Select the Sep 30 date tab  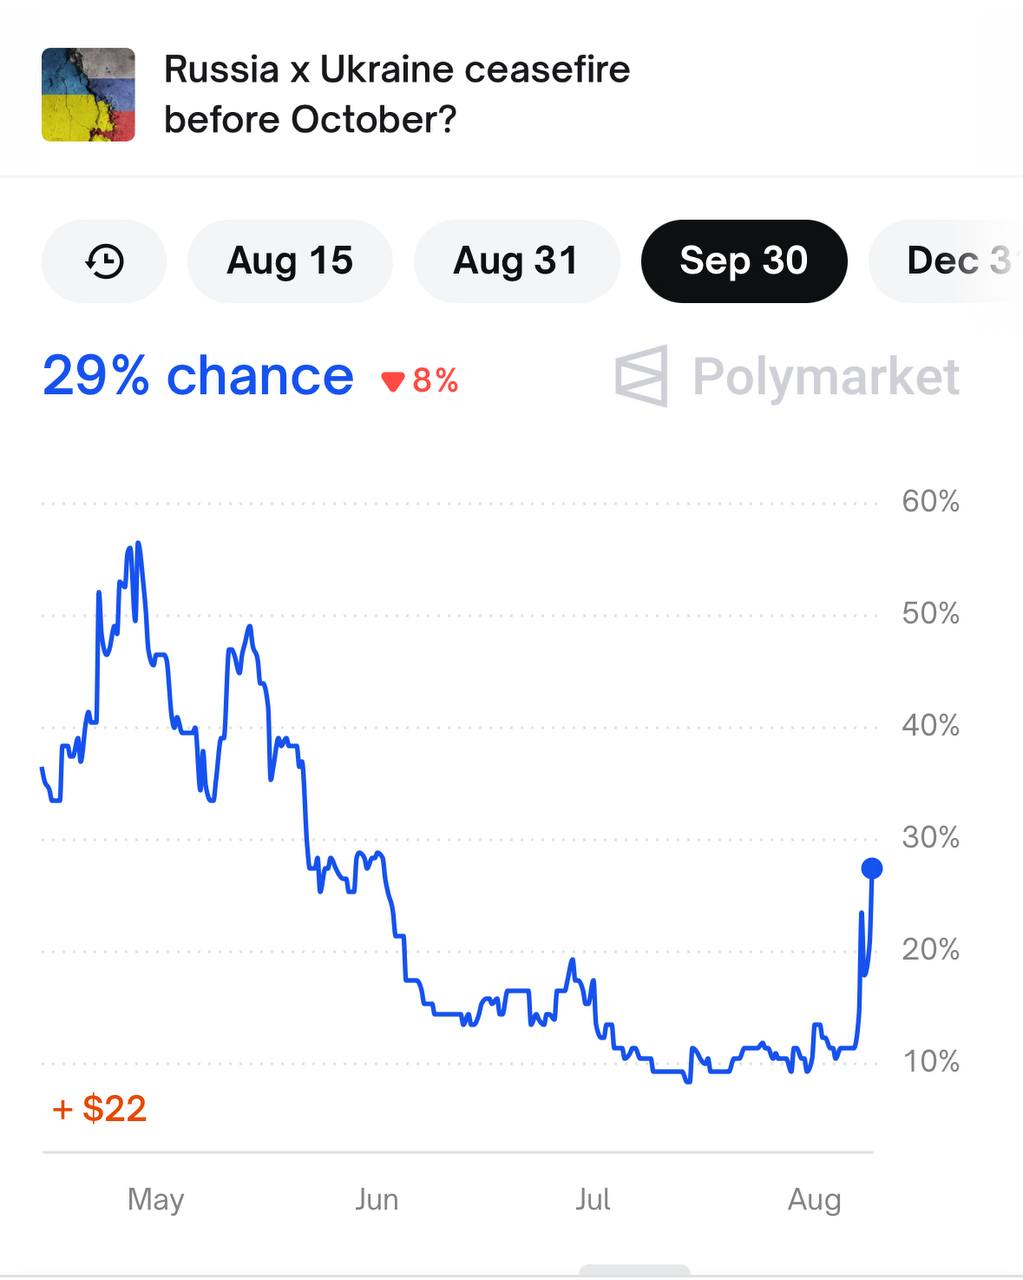tap(744, 261)
